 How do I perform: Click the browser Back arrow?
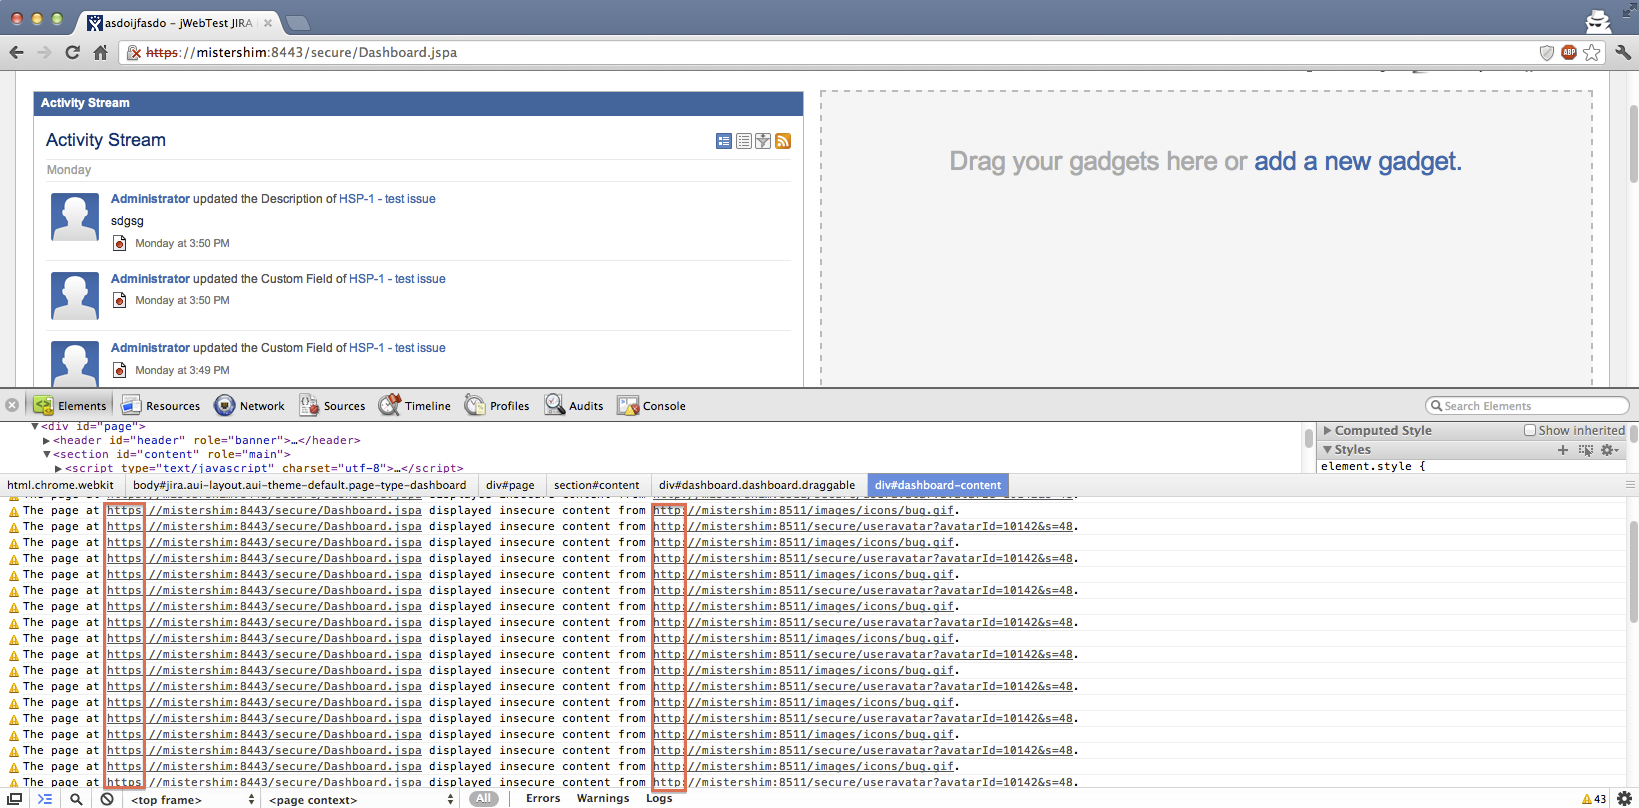[17, 52]
